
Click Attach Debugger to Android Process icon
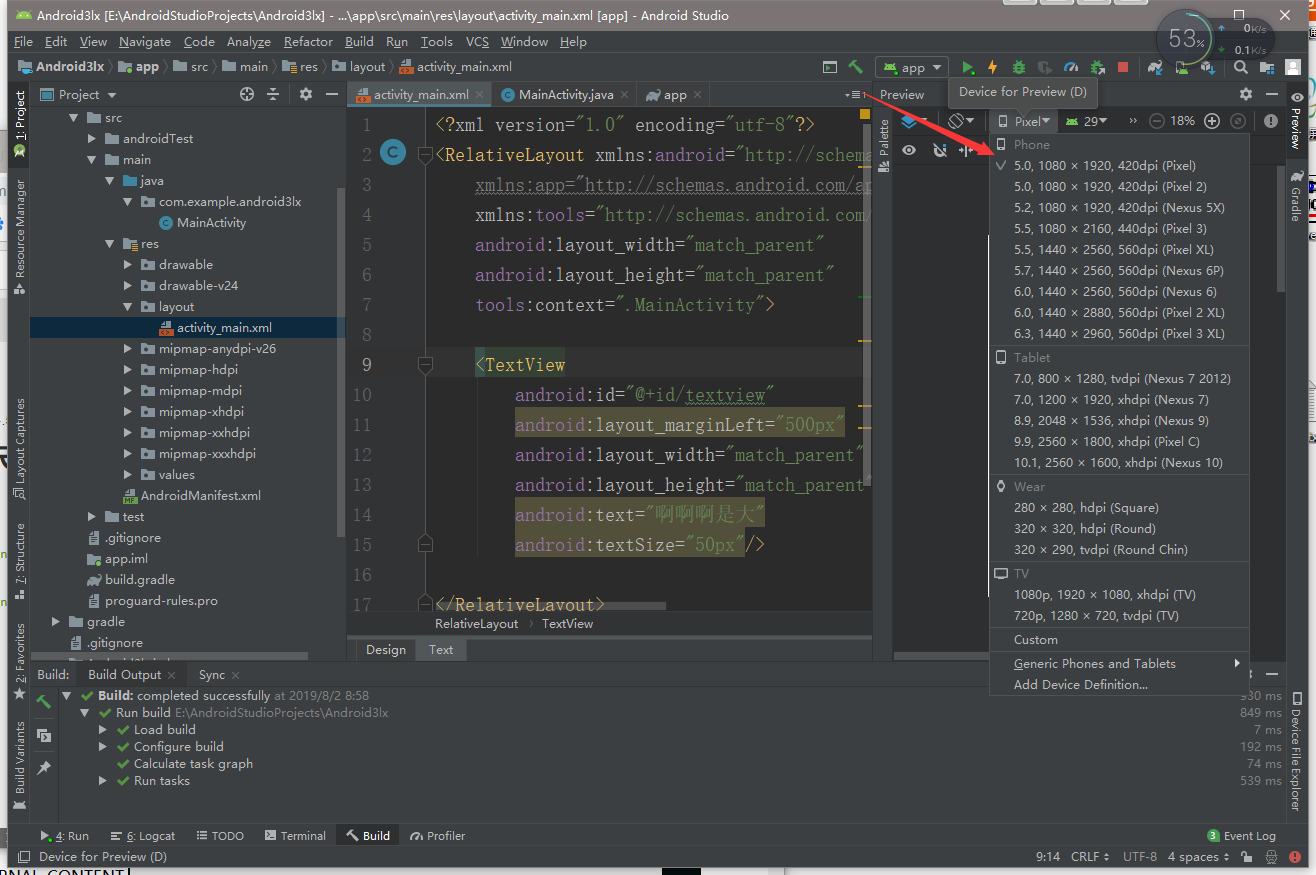tap(1097, 67)
